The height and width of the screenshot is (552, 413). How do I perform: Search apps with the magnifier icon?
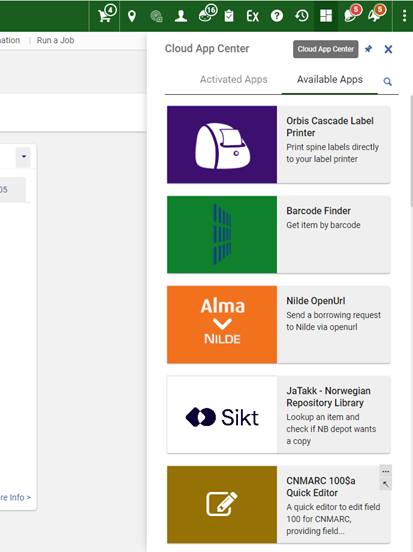click(388, 82)
